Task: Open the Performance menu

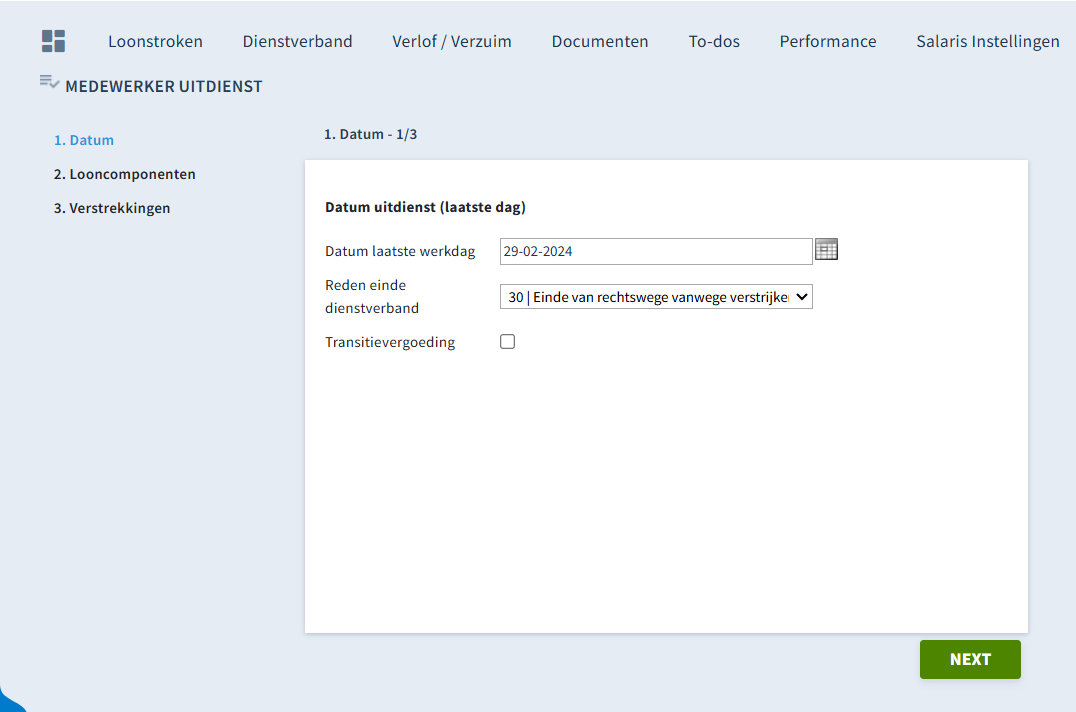Action: (828, 41)
